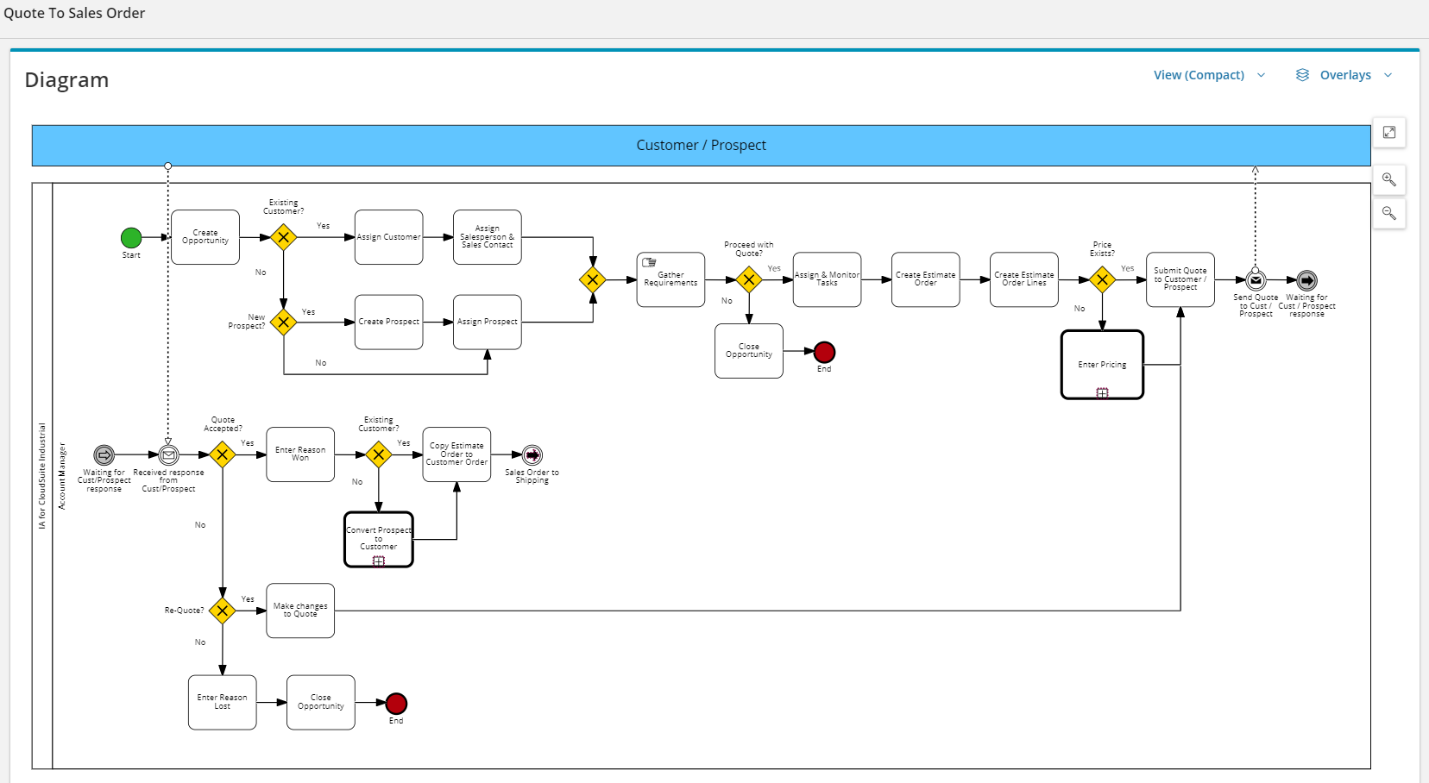
Task: Click the Send Quote to Cust/Prospect envelope event
Action: pyautogui.click(x=1256, y=280)
